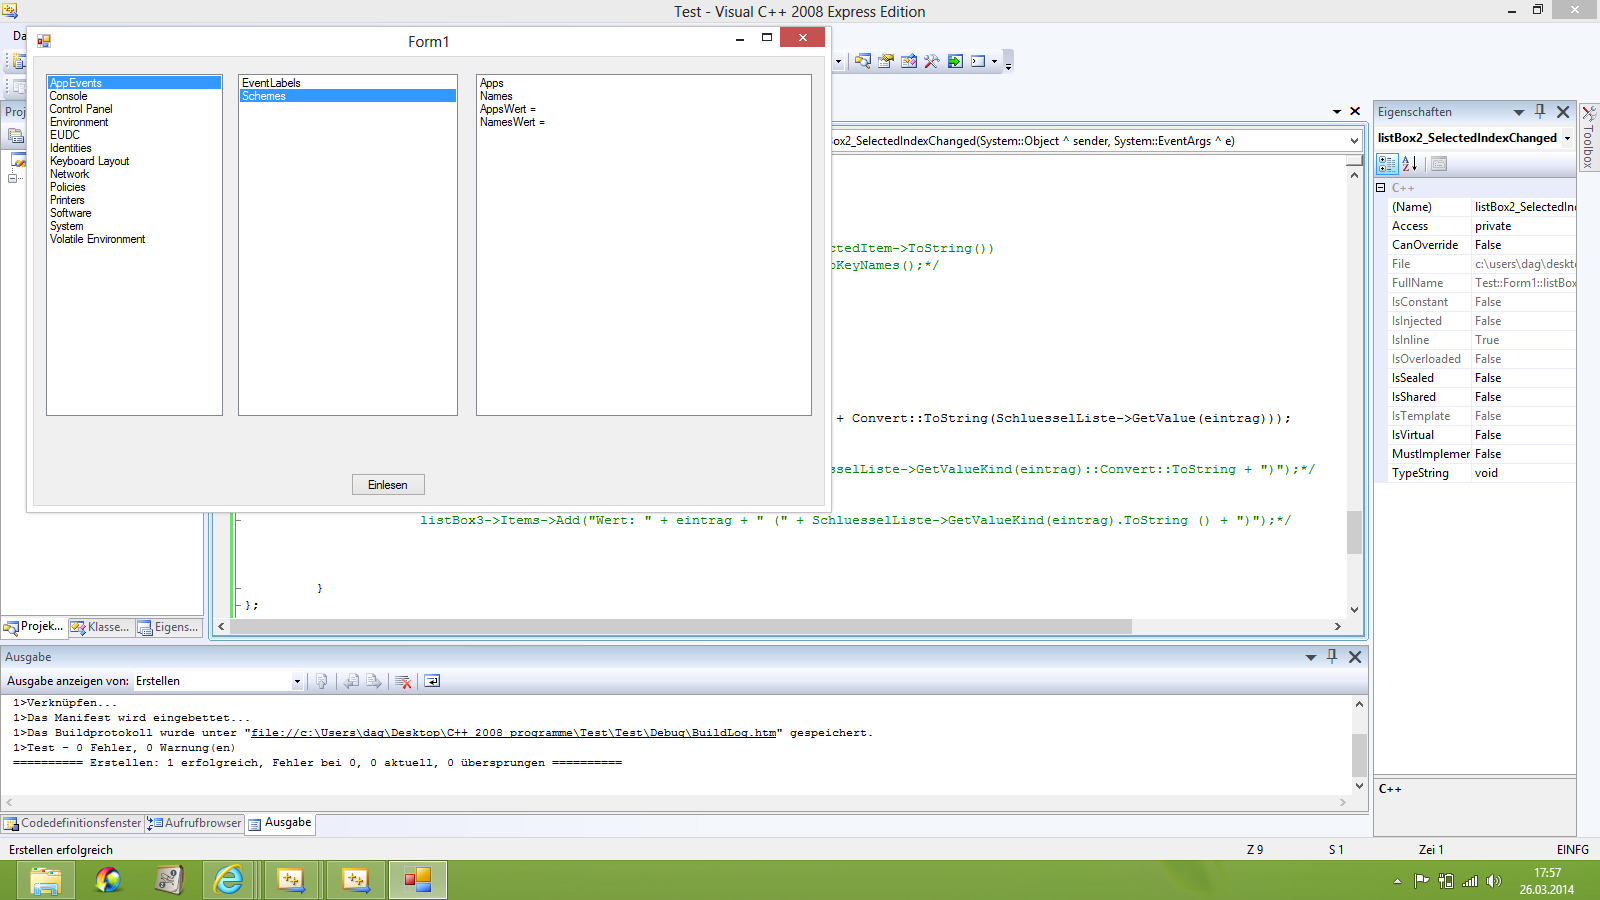
Task: Select the Ausgabe bottom tab
Action: 280,823
